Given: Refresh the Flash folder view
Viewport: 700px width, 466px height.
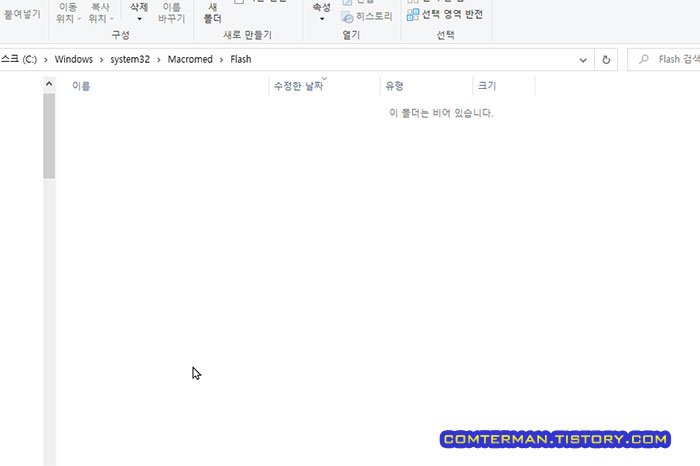Looking at the screenshot, I should click(606, 60).
